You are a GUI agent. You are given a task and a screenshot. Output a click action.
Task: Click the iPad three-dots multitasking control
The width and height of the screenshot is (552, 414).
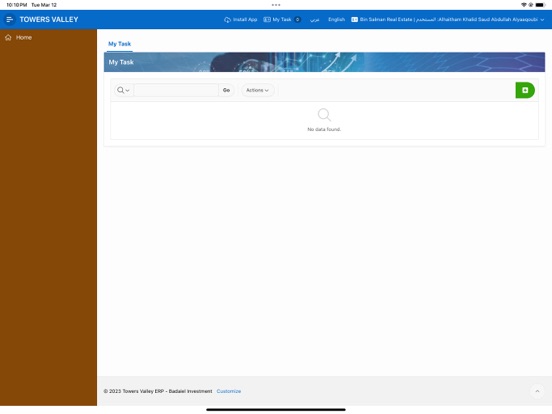pos(276,5)
